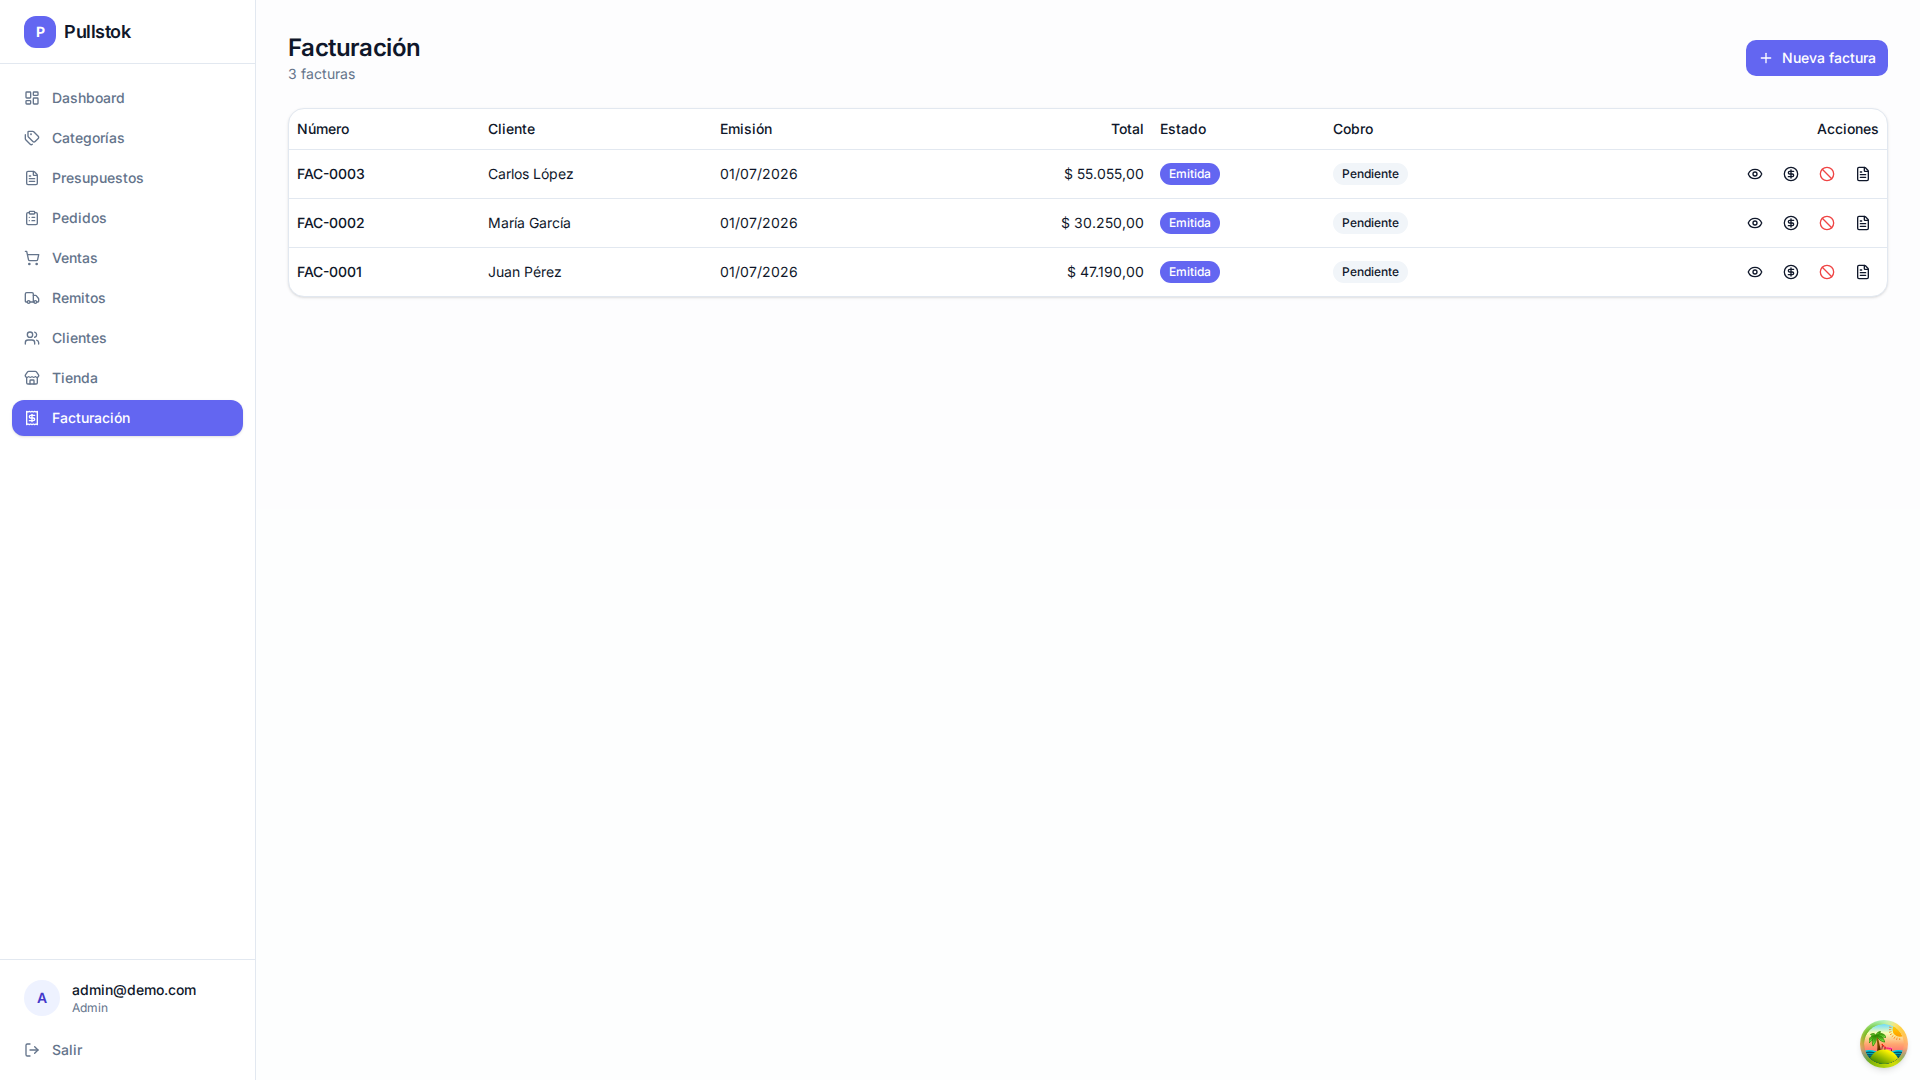Image resolution: width=1920 pixels, height=1080 pixels.
Task: Navigate to Tienda
Action: click(x=127, y=378)
